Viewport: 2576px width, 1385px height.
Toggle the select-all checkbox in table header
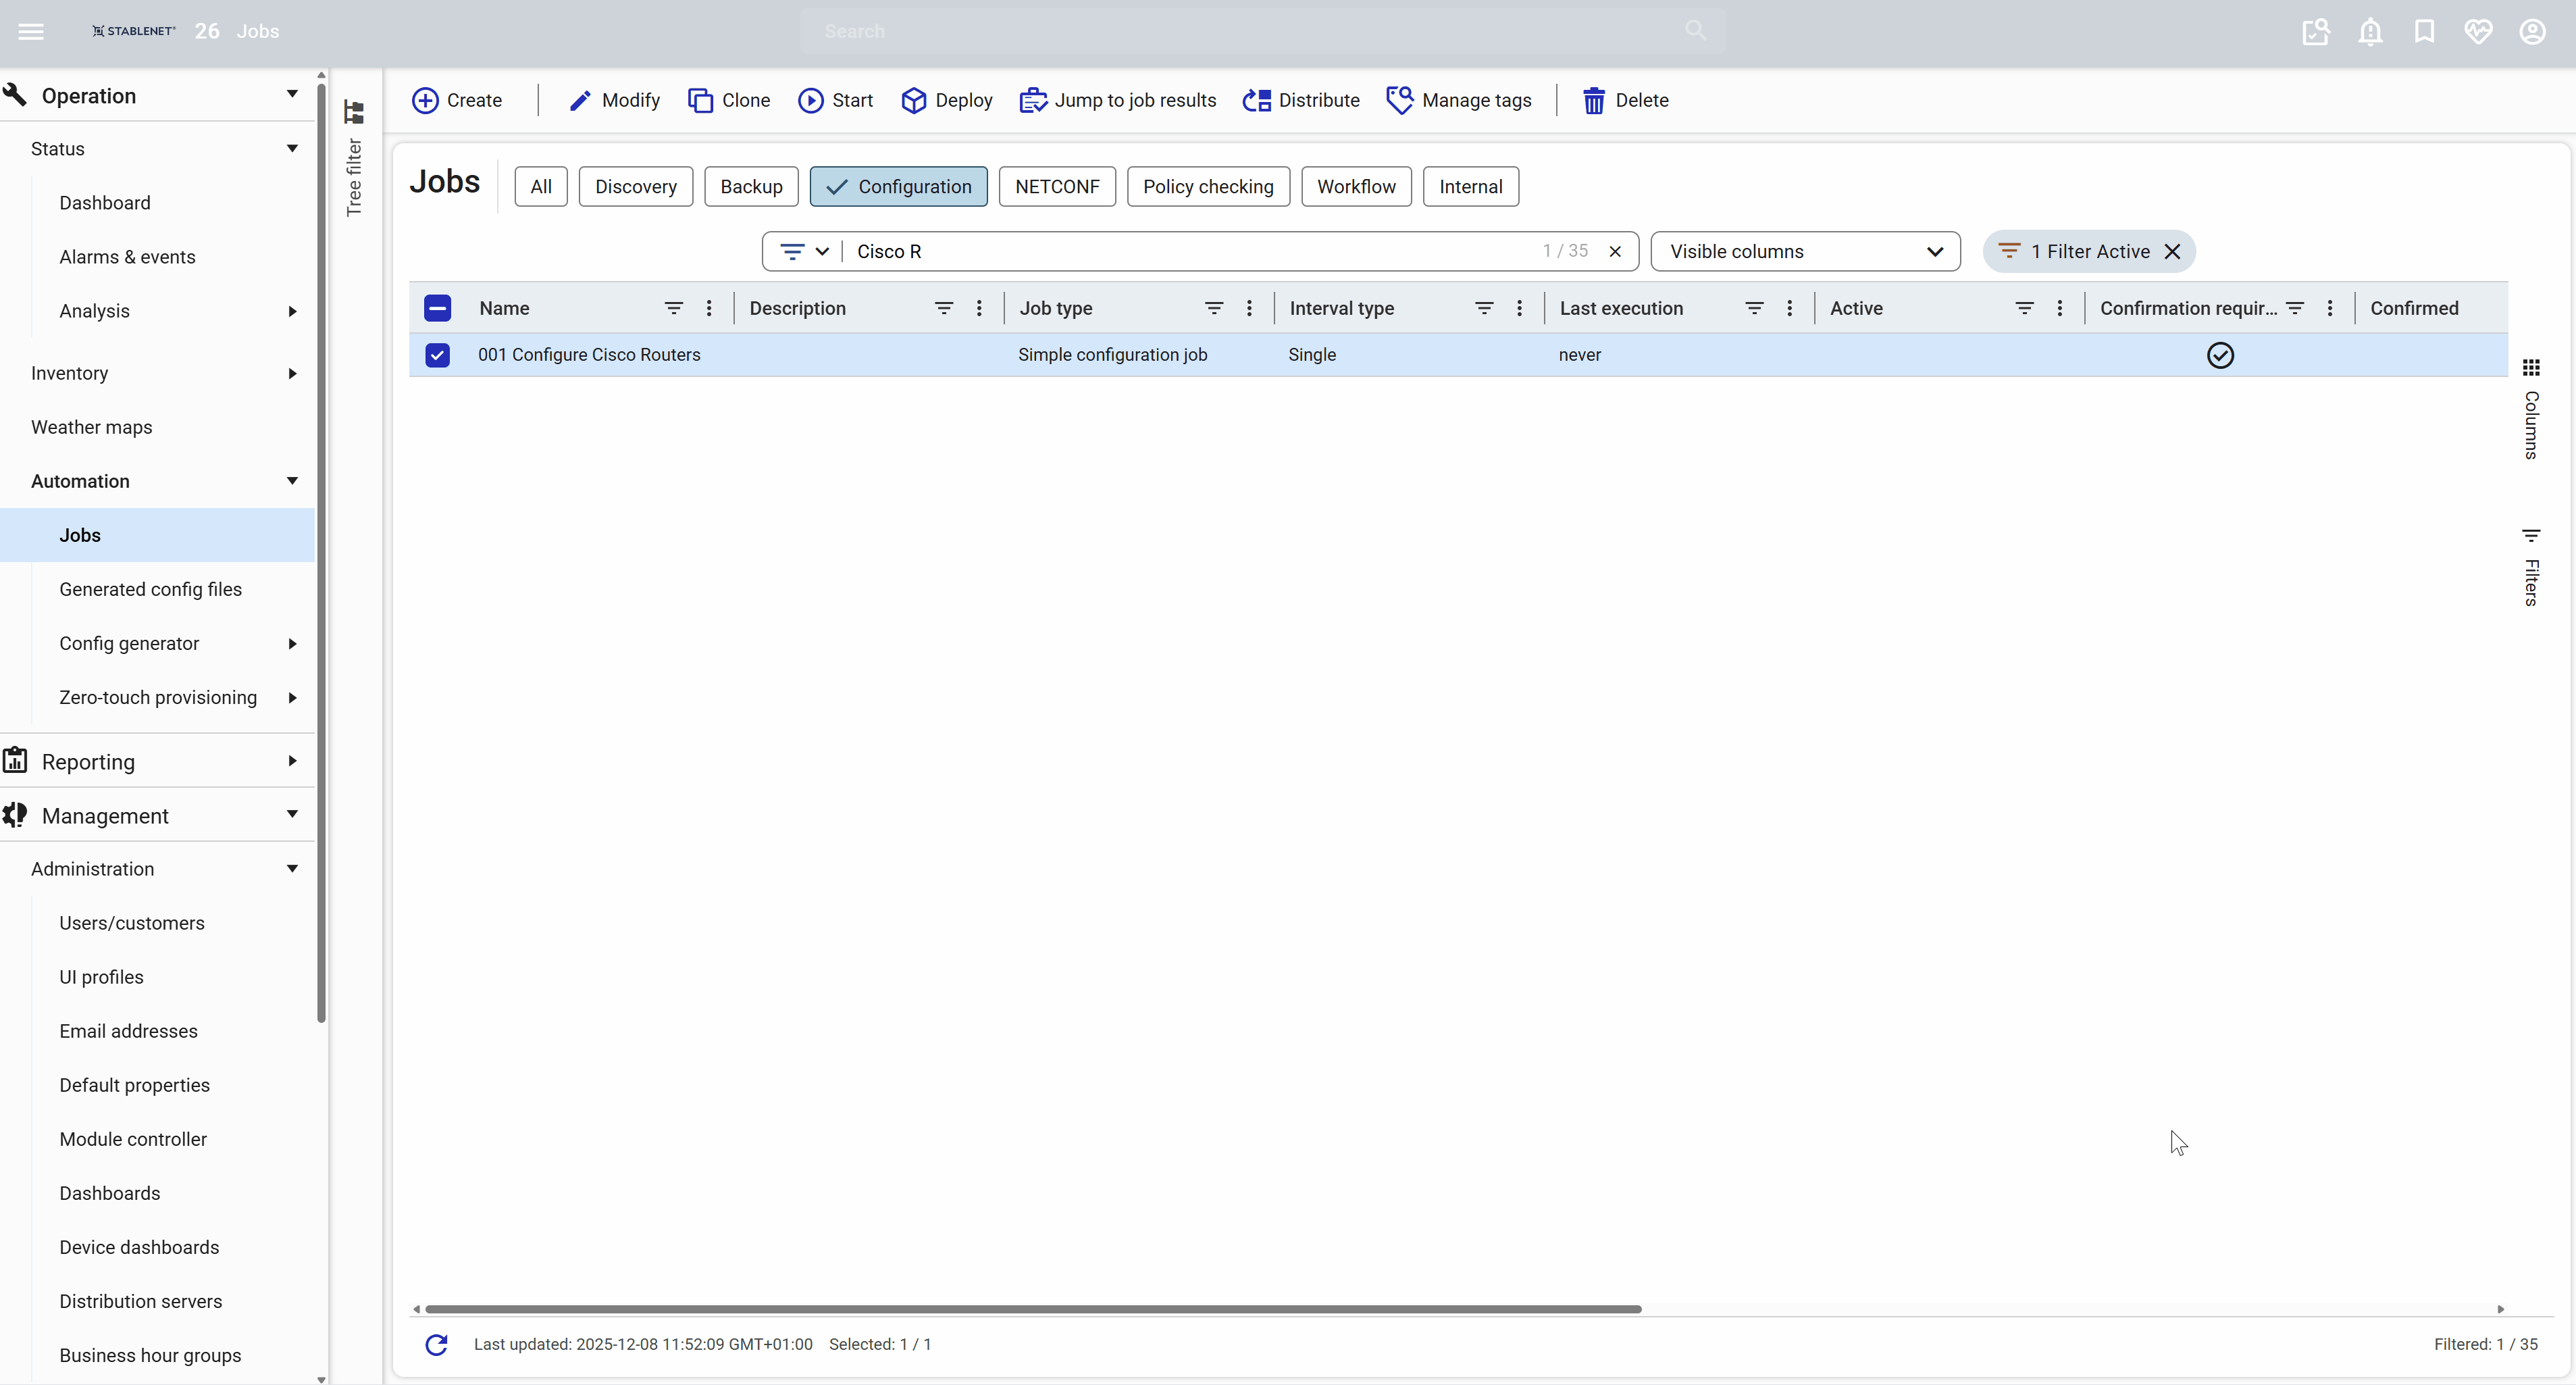point(437,308)
